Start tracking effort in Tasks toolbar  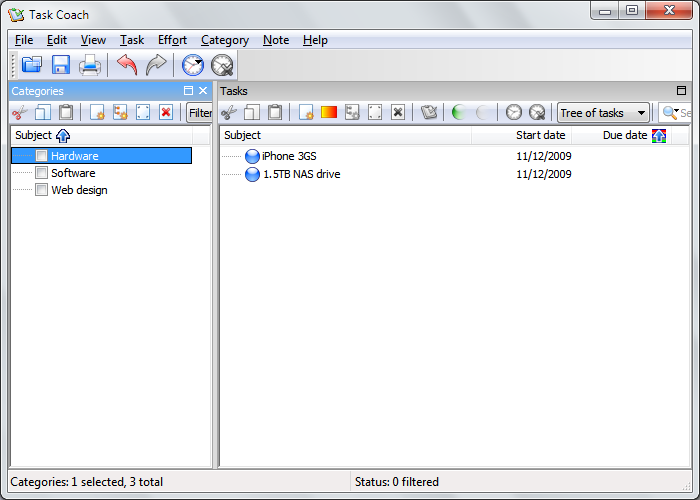pos(514,112)
